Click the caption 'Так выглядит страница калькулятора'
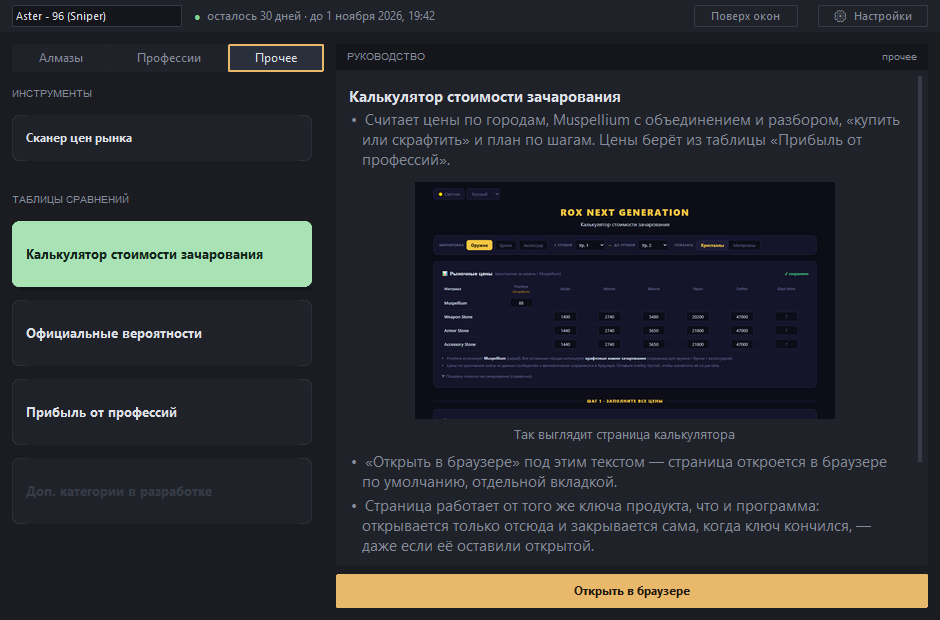Viewport: 940px width, 620px height. [624, 435]
